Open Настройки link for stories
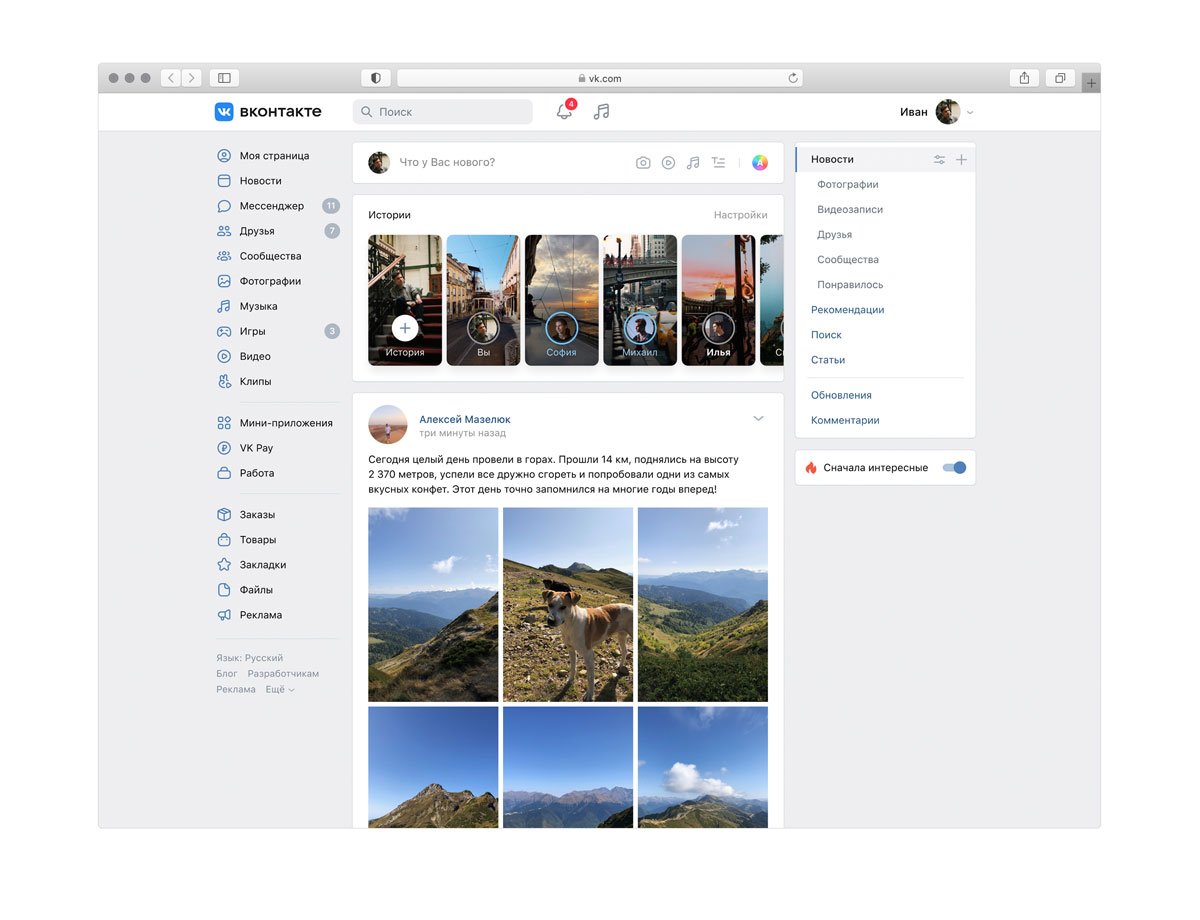Image resolution: width=1200 pixels, height=920 pixels. 741,215
